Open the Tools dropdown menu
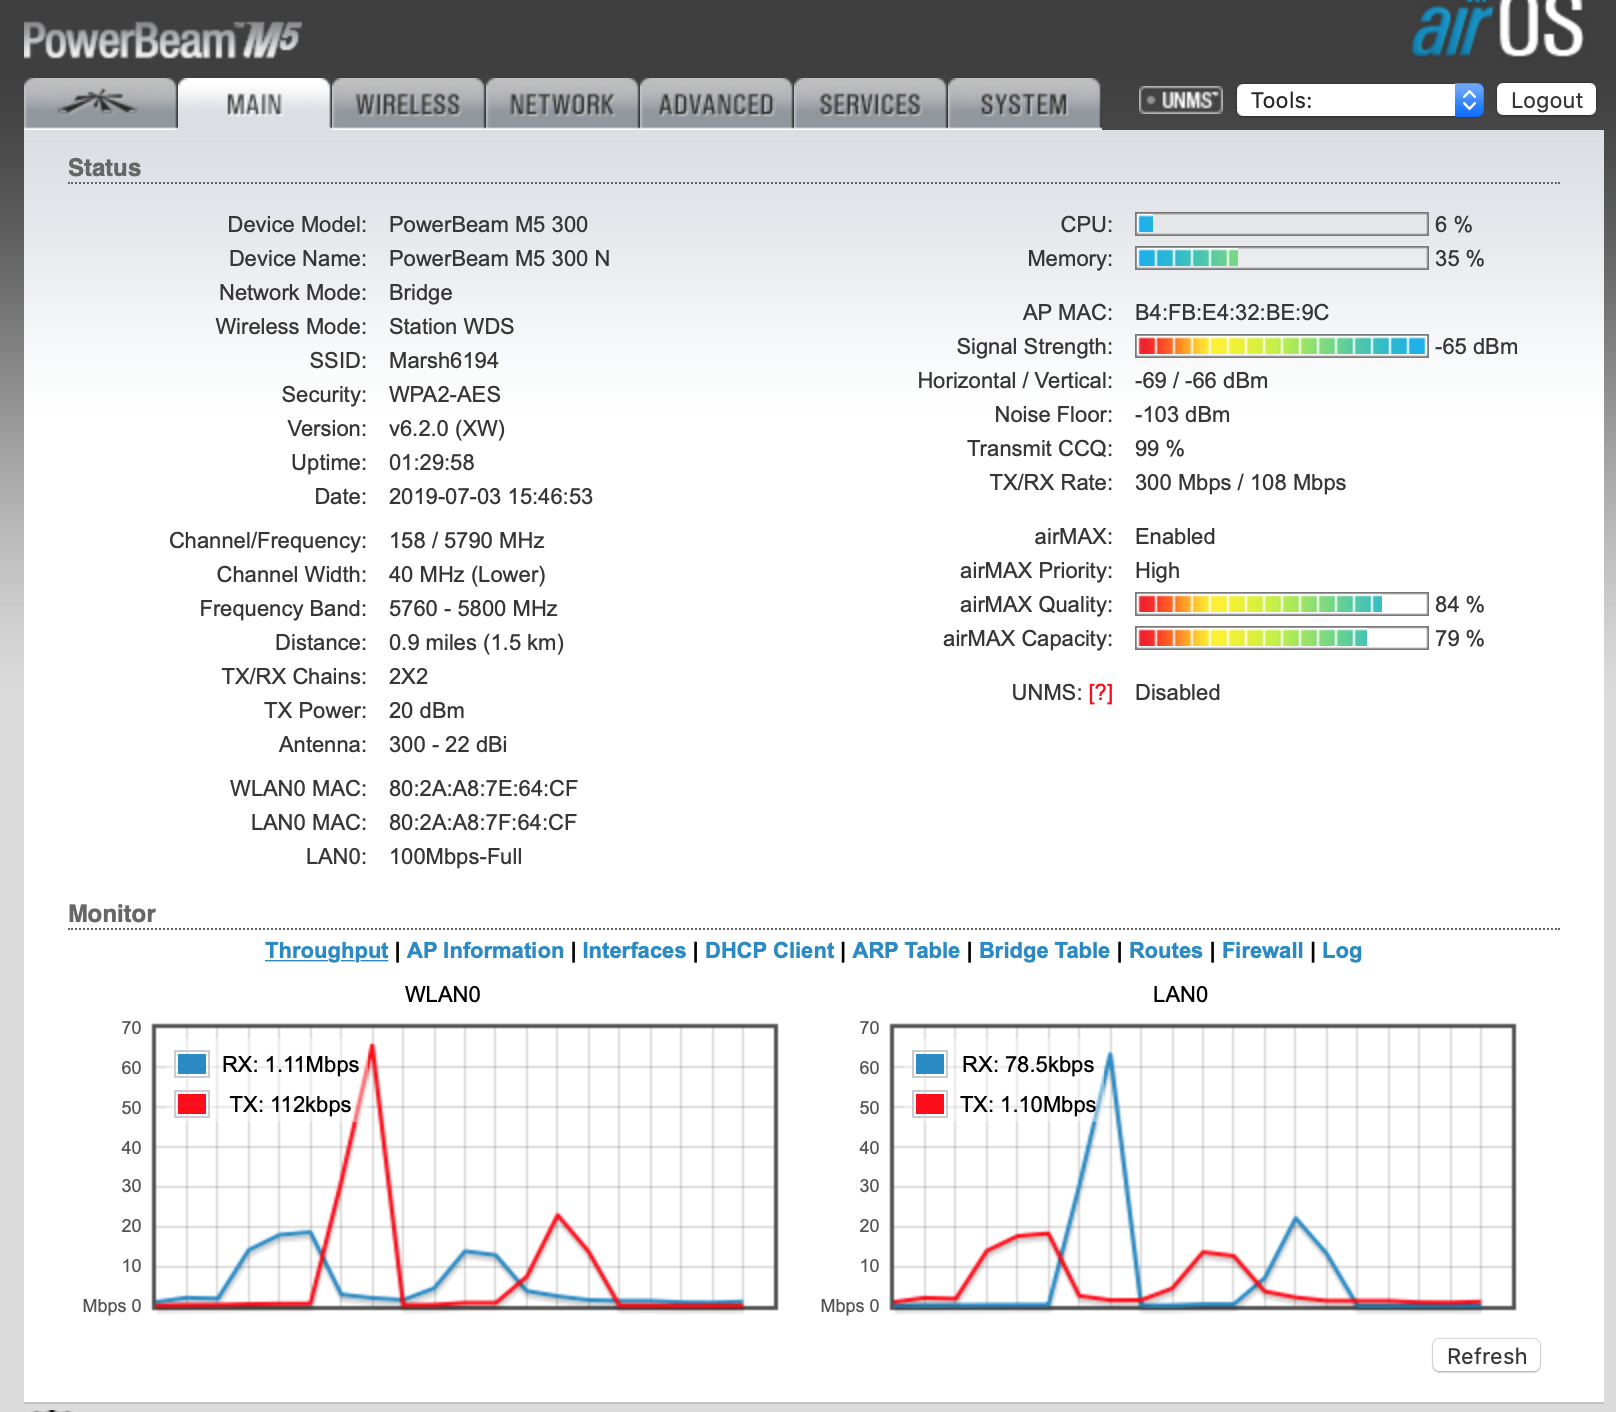The height and width of the screenshot is (1412, 1616). [1360, 100]
